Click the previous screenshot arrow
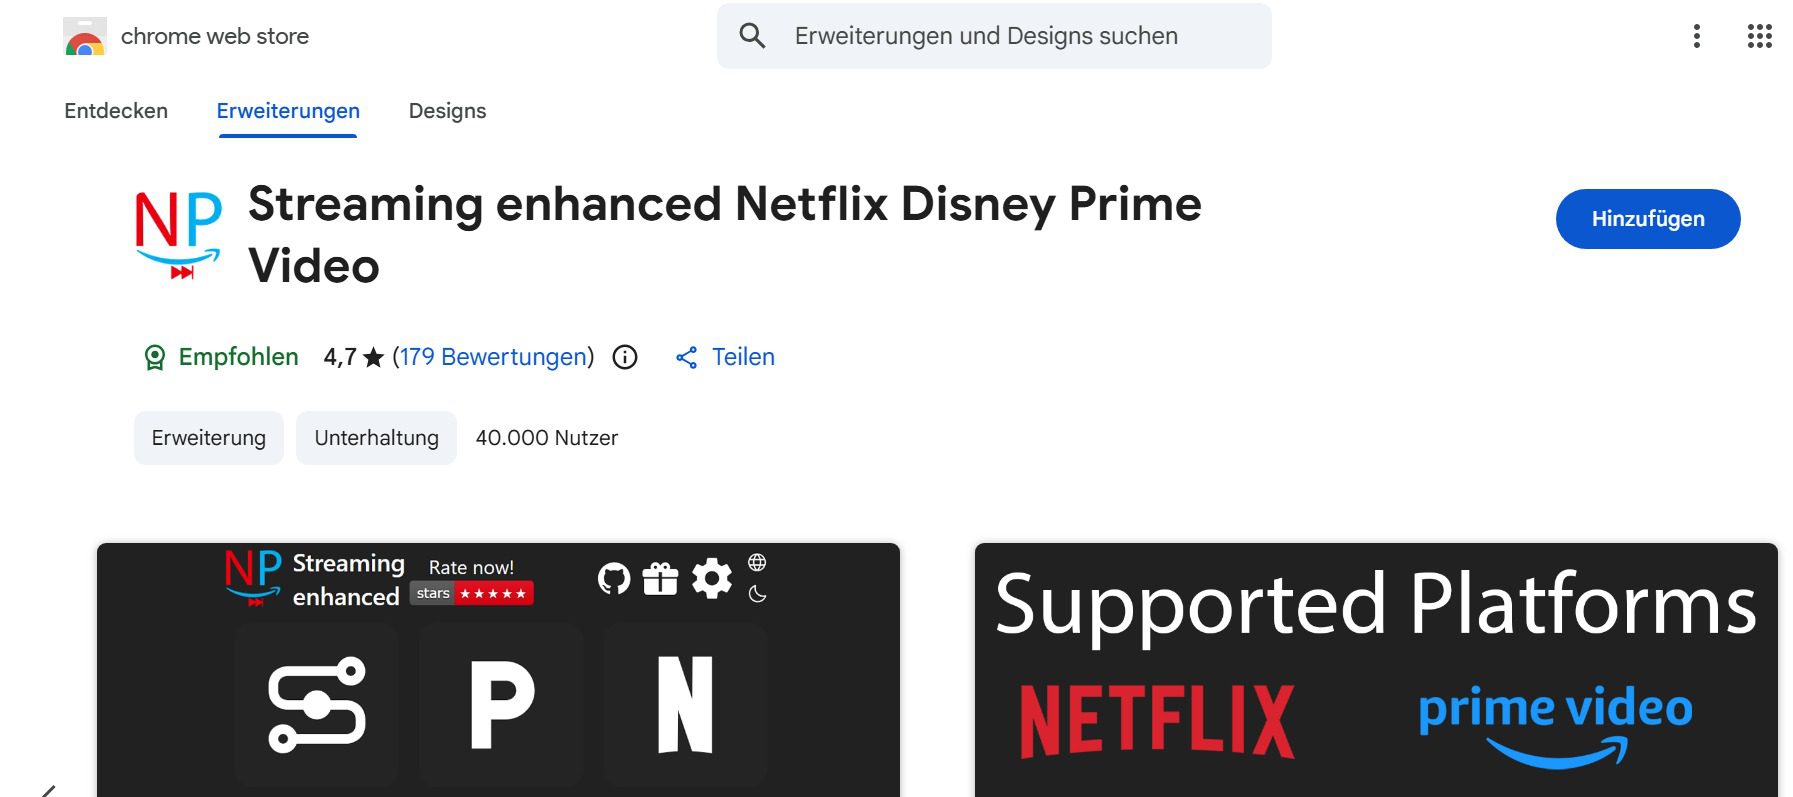 point(48,790)
